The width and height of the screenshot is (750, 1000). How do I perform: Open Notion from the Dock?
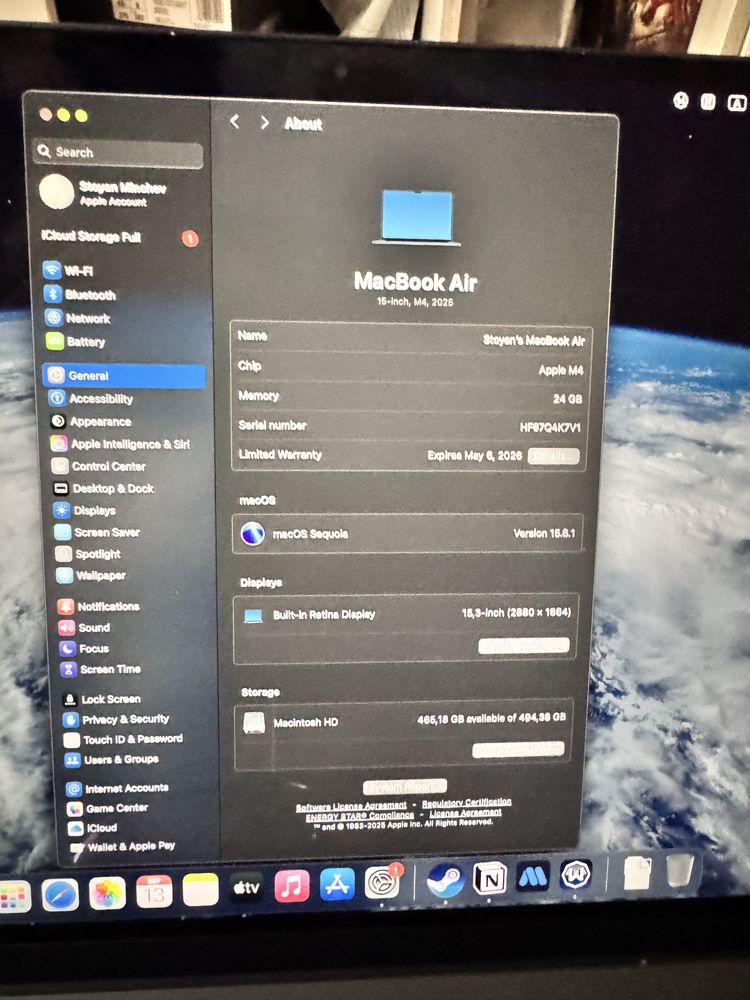point(489,878)
